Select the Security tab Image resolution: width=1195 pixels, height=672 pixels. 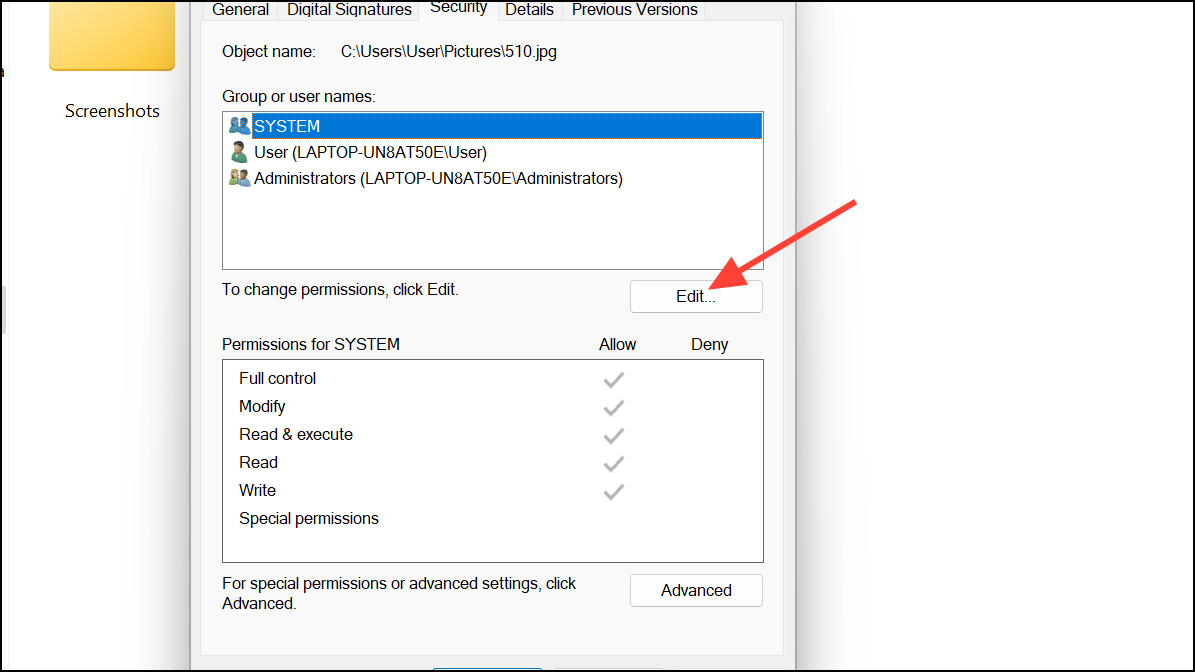pos(458,8)
